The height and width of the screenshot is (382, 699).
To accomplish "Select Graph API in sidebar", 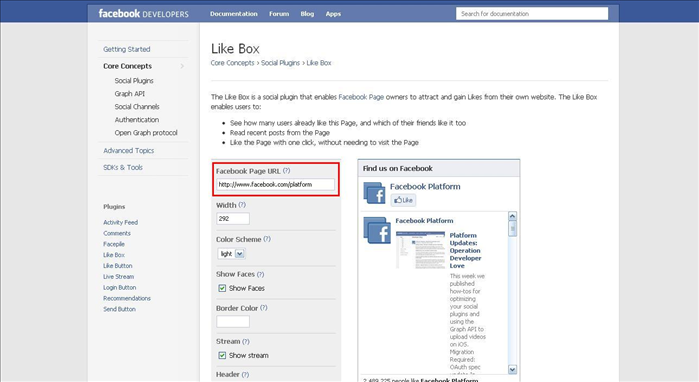I will pyautogui.click(x=129, y=94).
